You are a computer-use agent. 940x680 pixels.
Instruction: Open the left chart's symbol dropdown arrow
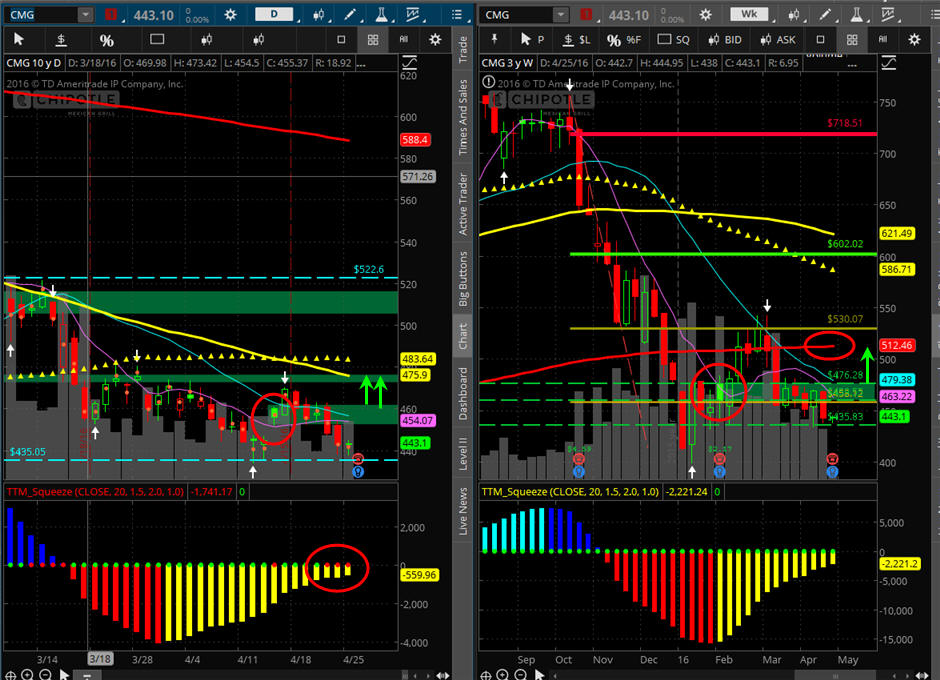coord(85,15)
